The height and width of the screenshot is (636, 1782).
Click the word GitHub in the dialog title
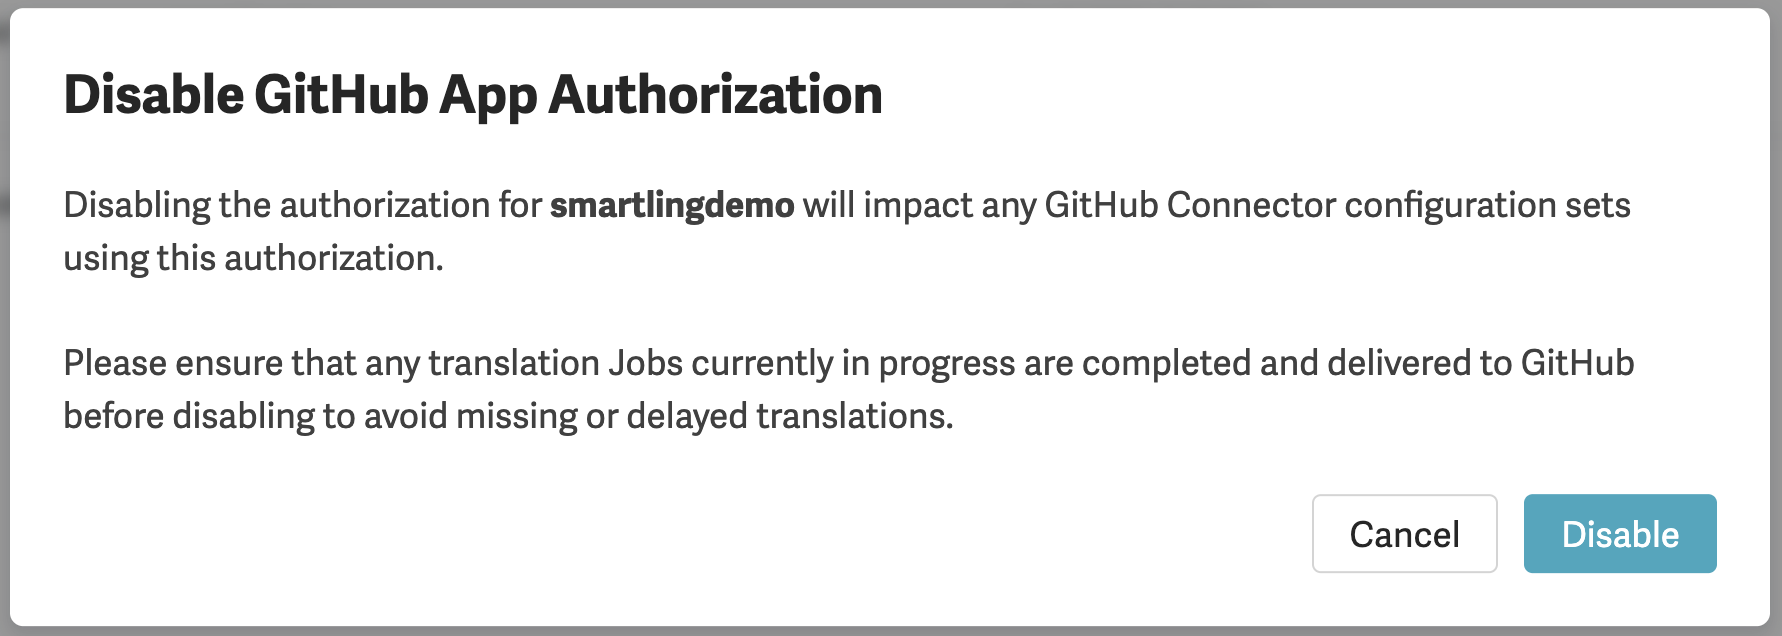tap(340, 96)
